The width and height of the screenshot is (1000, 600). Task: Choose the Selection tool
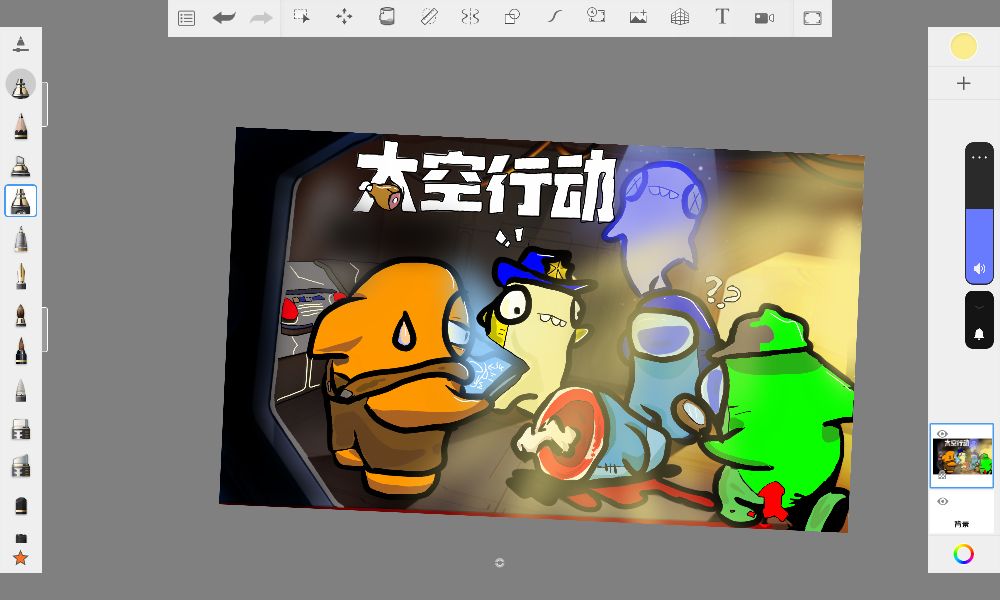click(x=301, y=17)
